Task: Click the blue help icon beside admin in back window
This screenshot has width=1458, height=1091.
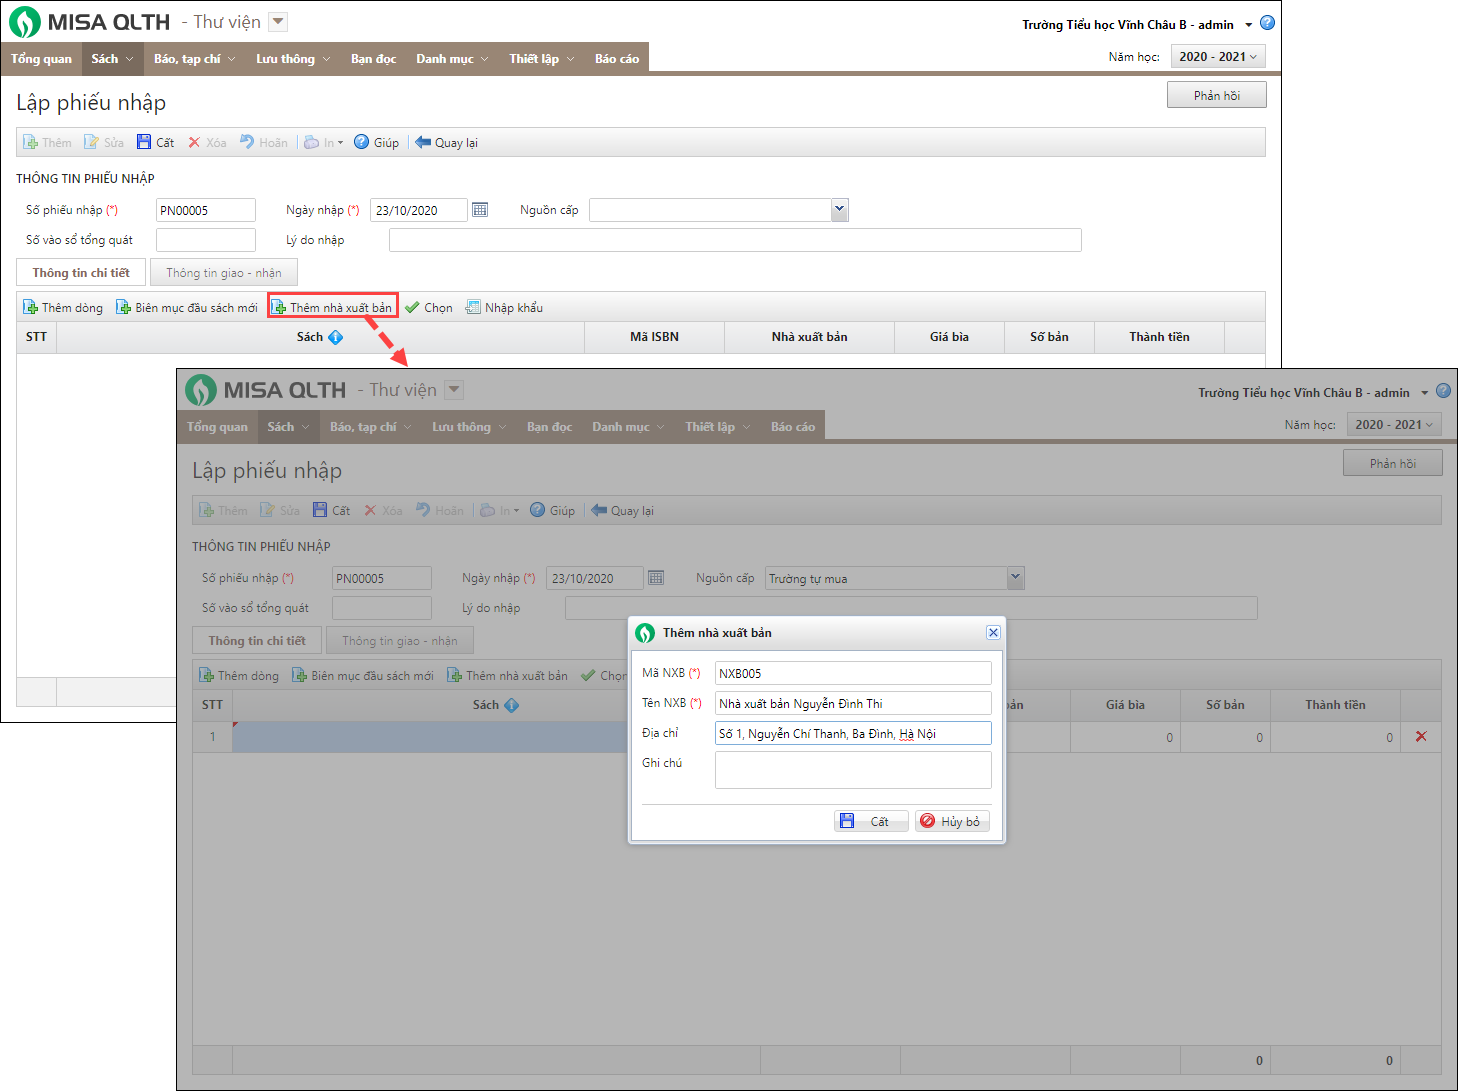Action: pos(1267,23)
